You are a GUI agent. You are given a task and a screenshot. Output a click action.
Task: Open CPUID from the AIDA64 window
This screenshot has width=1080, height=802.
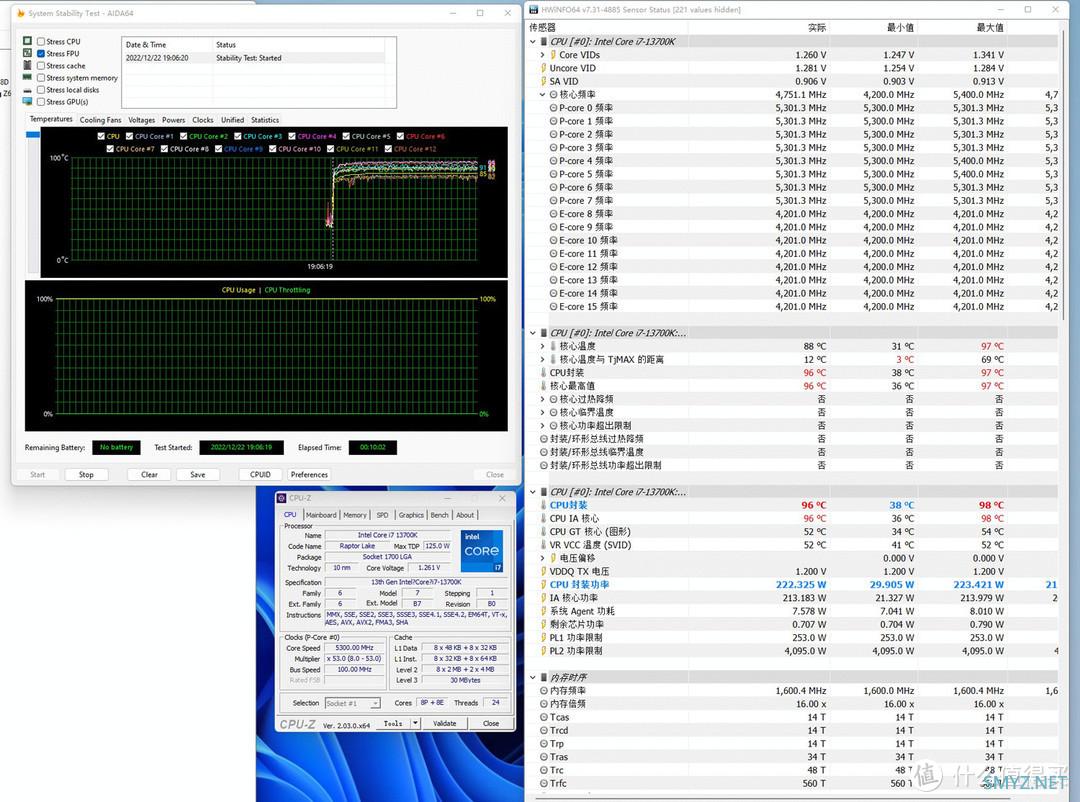pyautogui.click(x=260, y=475)
